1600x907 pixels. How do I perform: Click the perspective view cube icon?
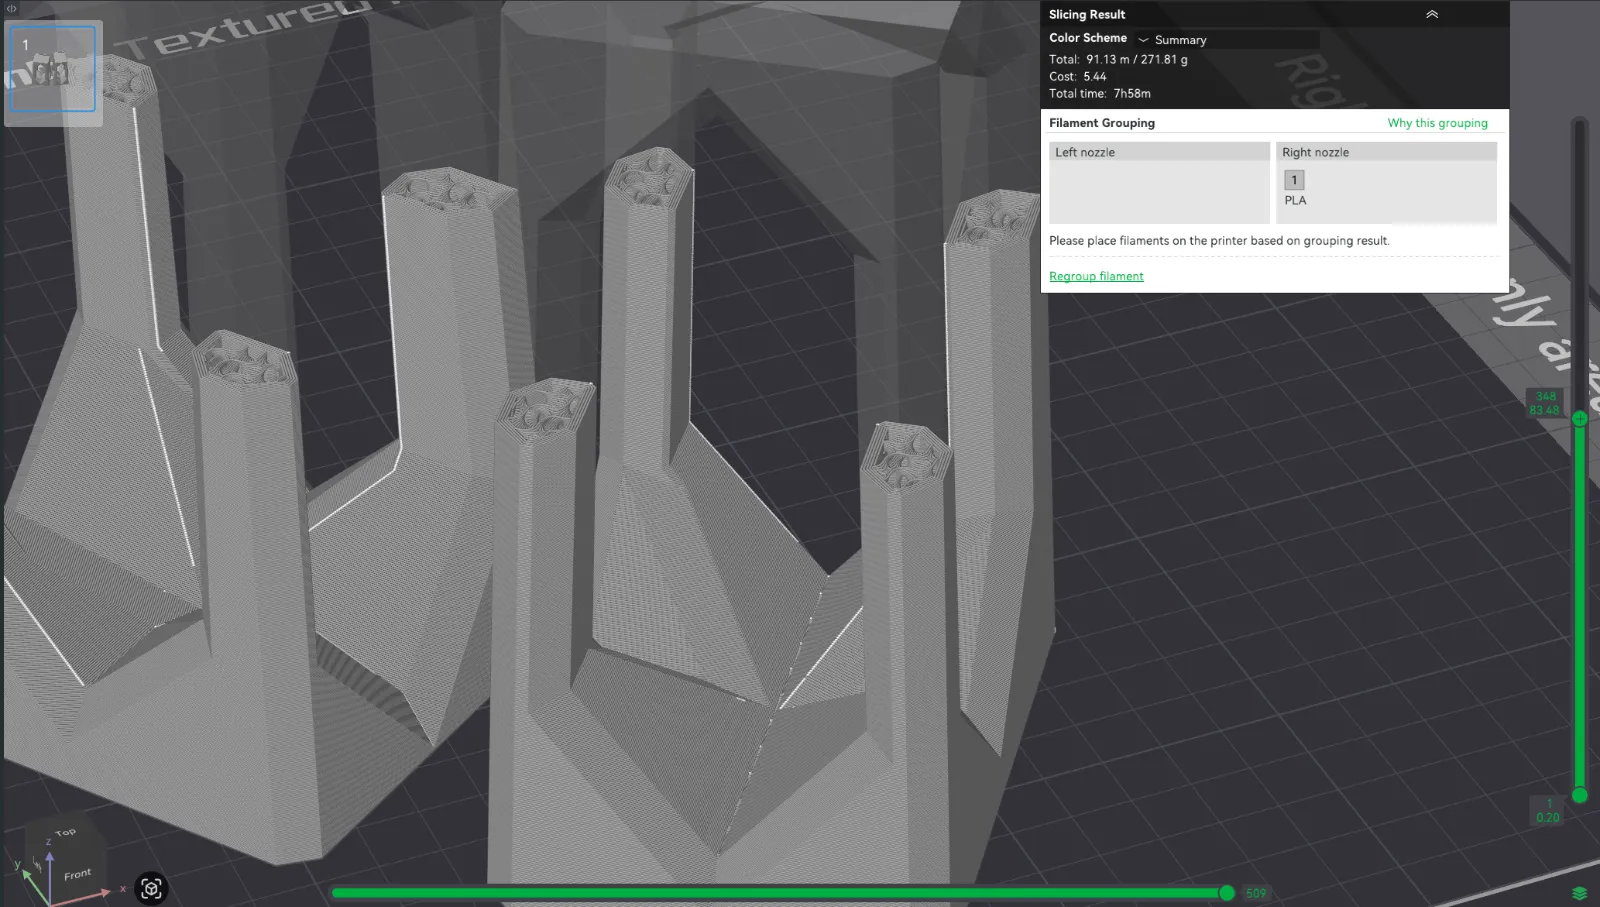151,888
